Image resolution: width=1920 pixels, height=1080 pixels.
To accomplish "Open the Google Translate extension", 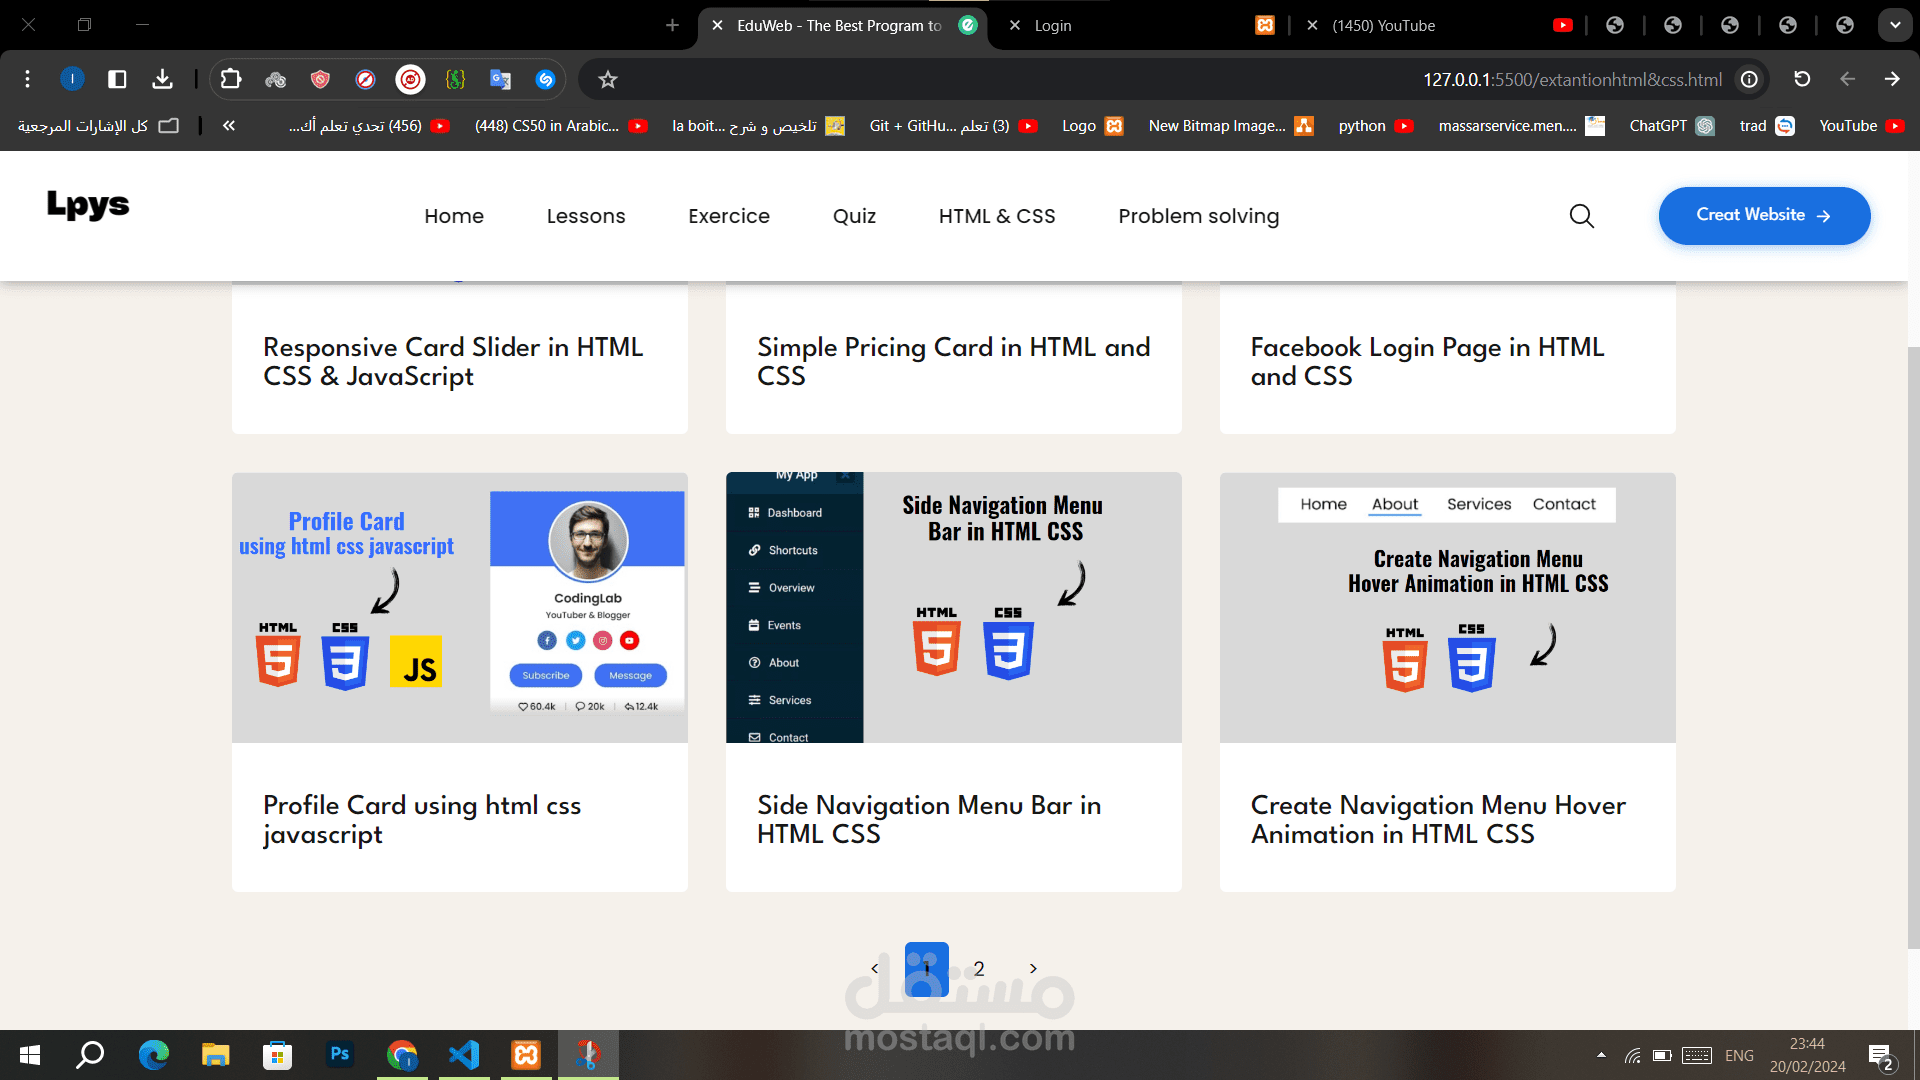I will [500, 80].
